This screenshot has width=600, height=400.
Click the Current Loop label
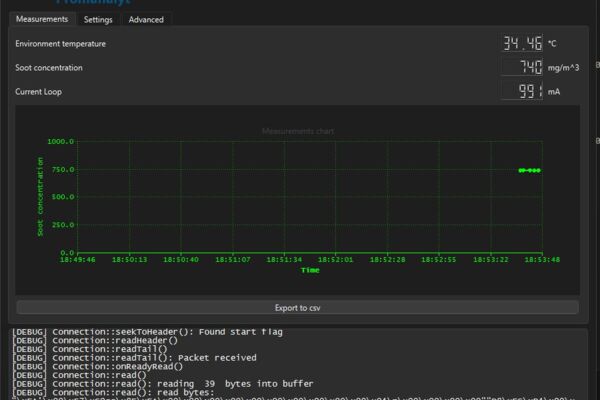(38, 92)
